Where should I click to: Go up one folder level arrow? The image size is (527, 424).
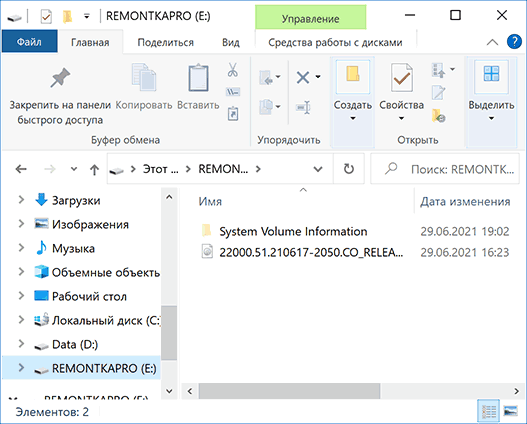coord(94,170)
